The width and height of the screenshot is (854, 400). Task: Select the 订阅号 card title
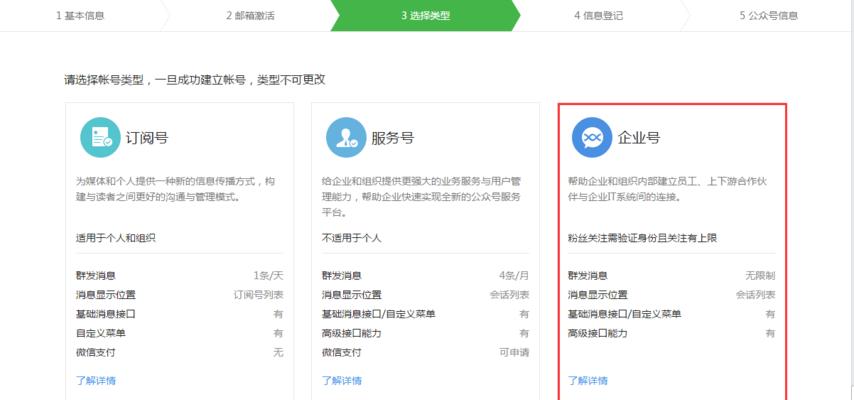(x=147, y=137)
